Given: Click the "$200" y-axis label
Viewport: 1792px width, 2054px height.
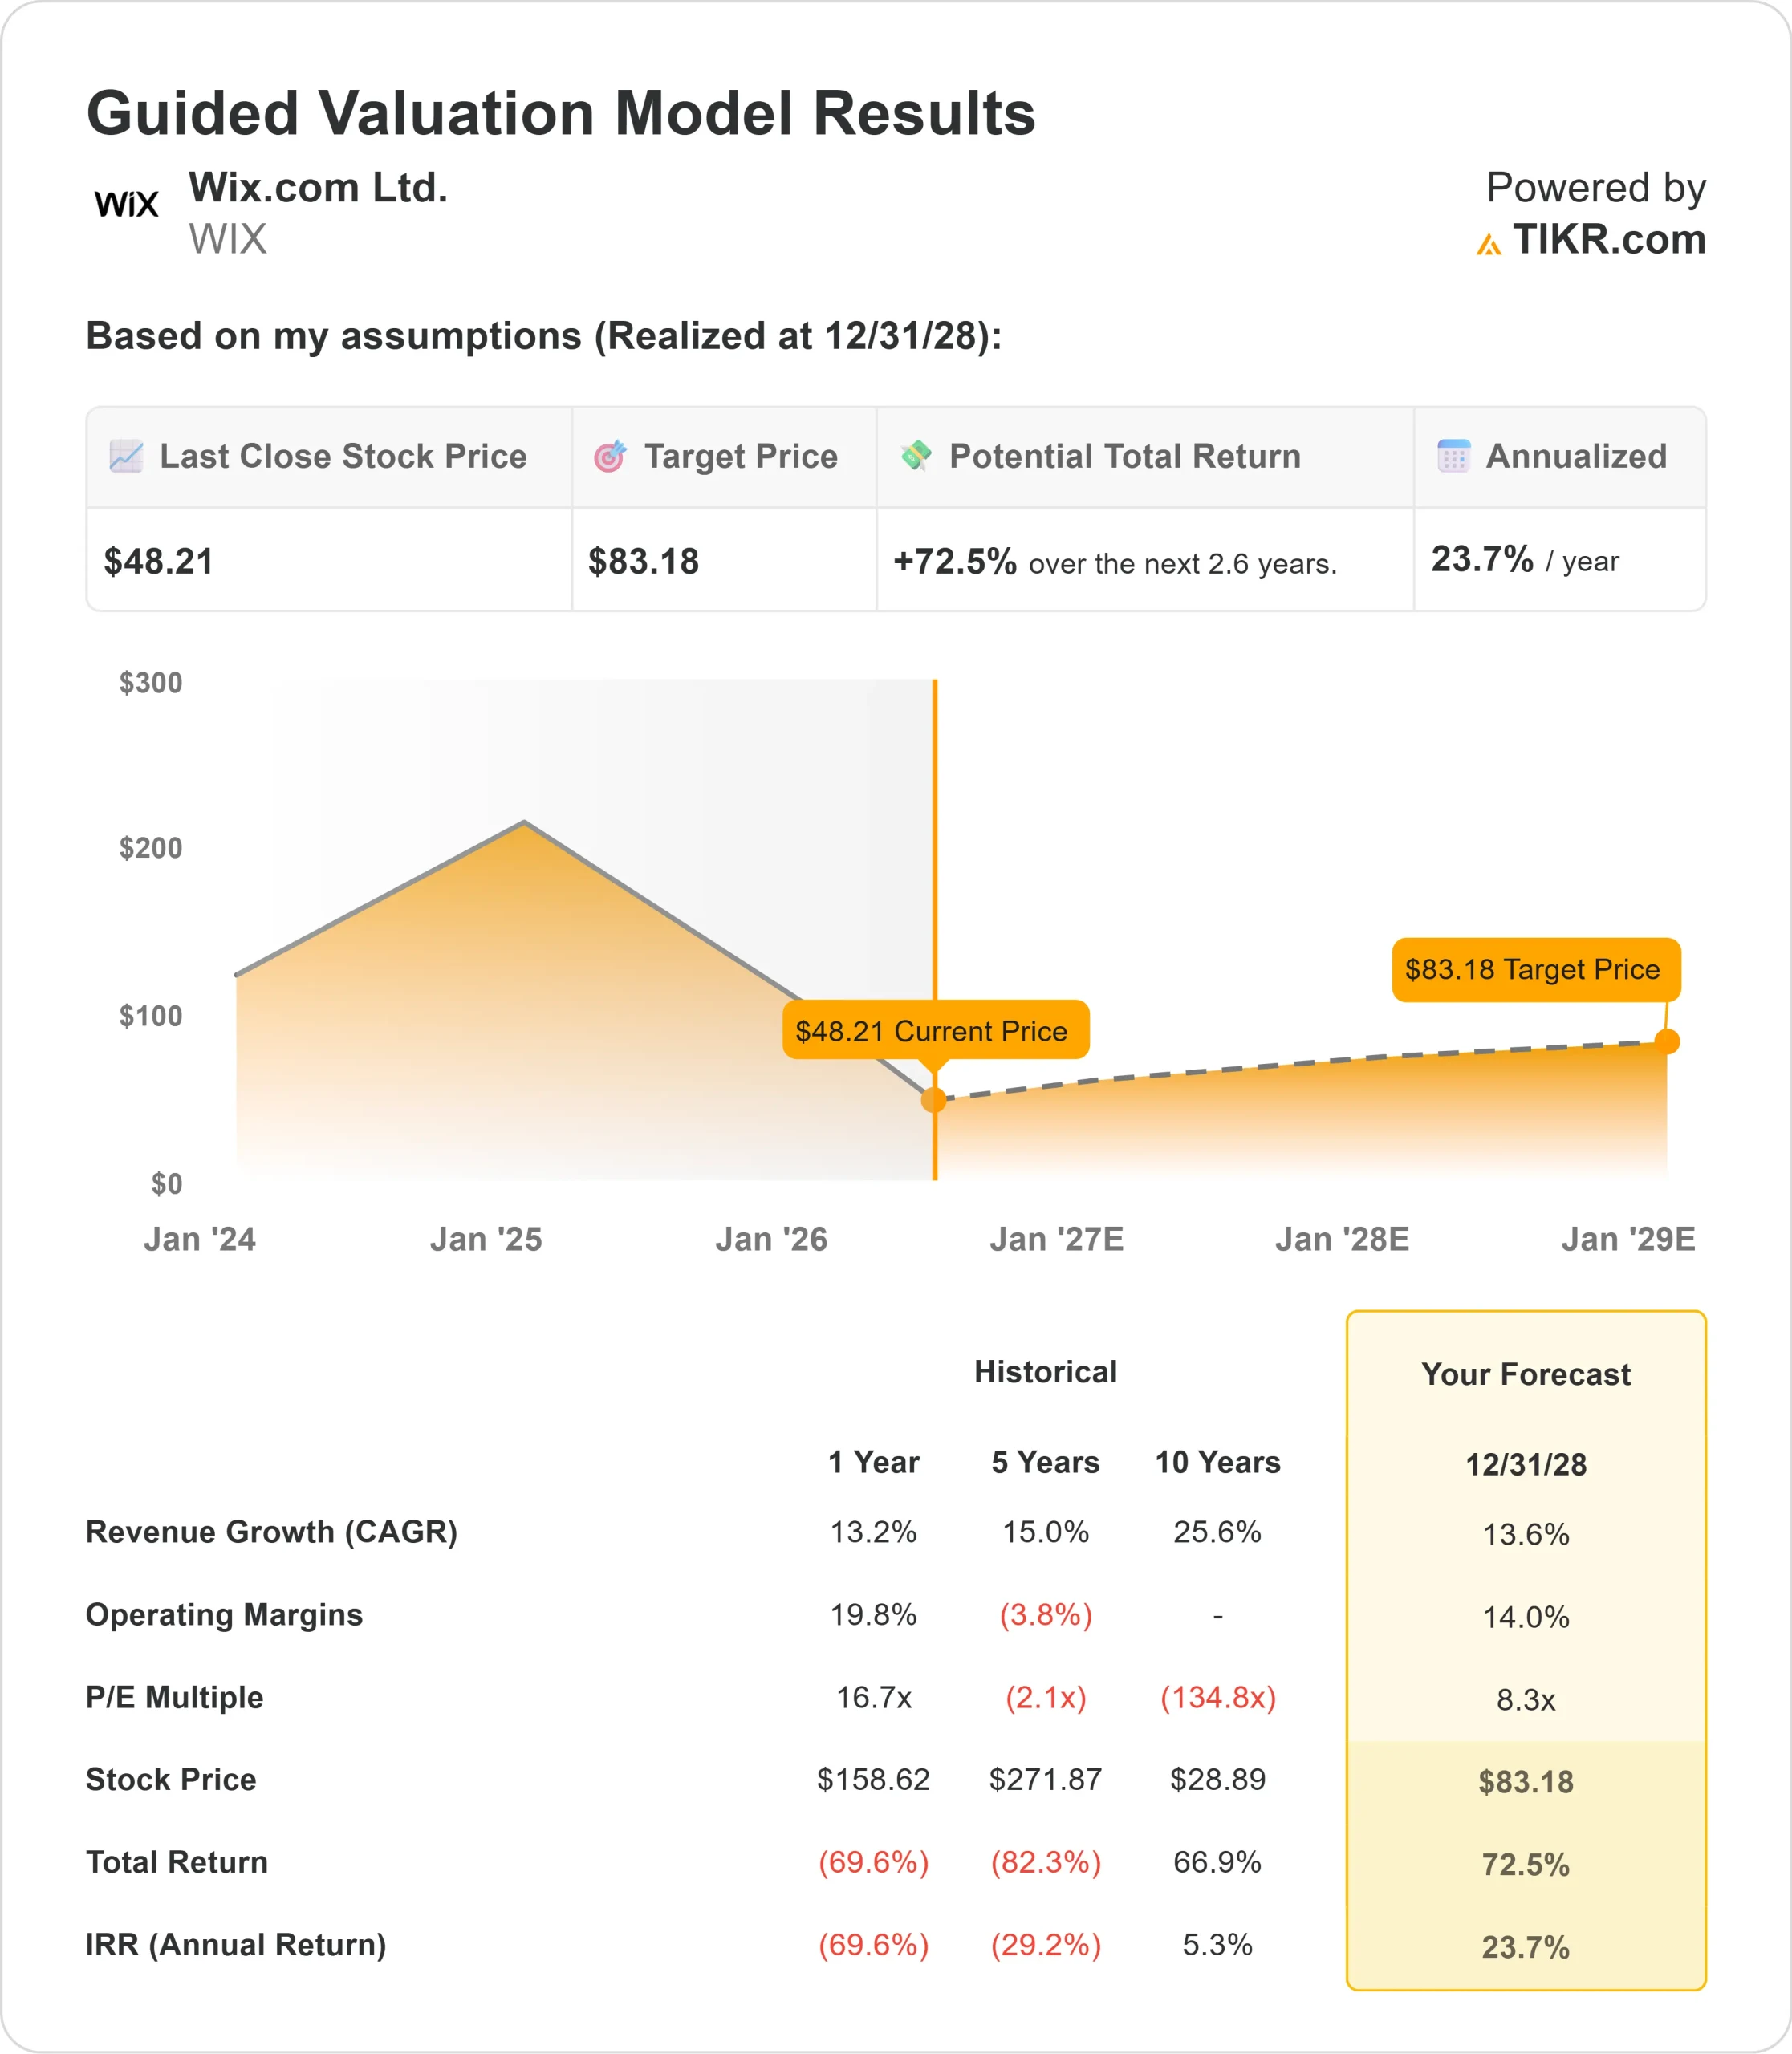Looking at the screenshot, I should pyautogui.click(x=151, y=848).
